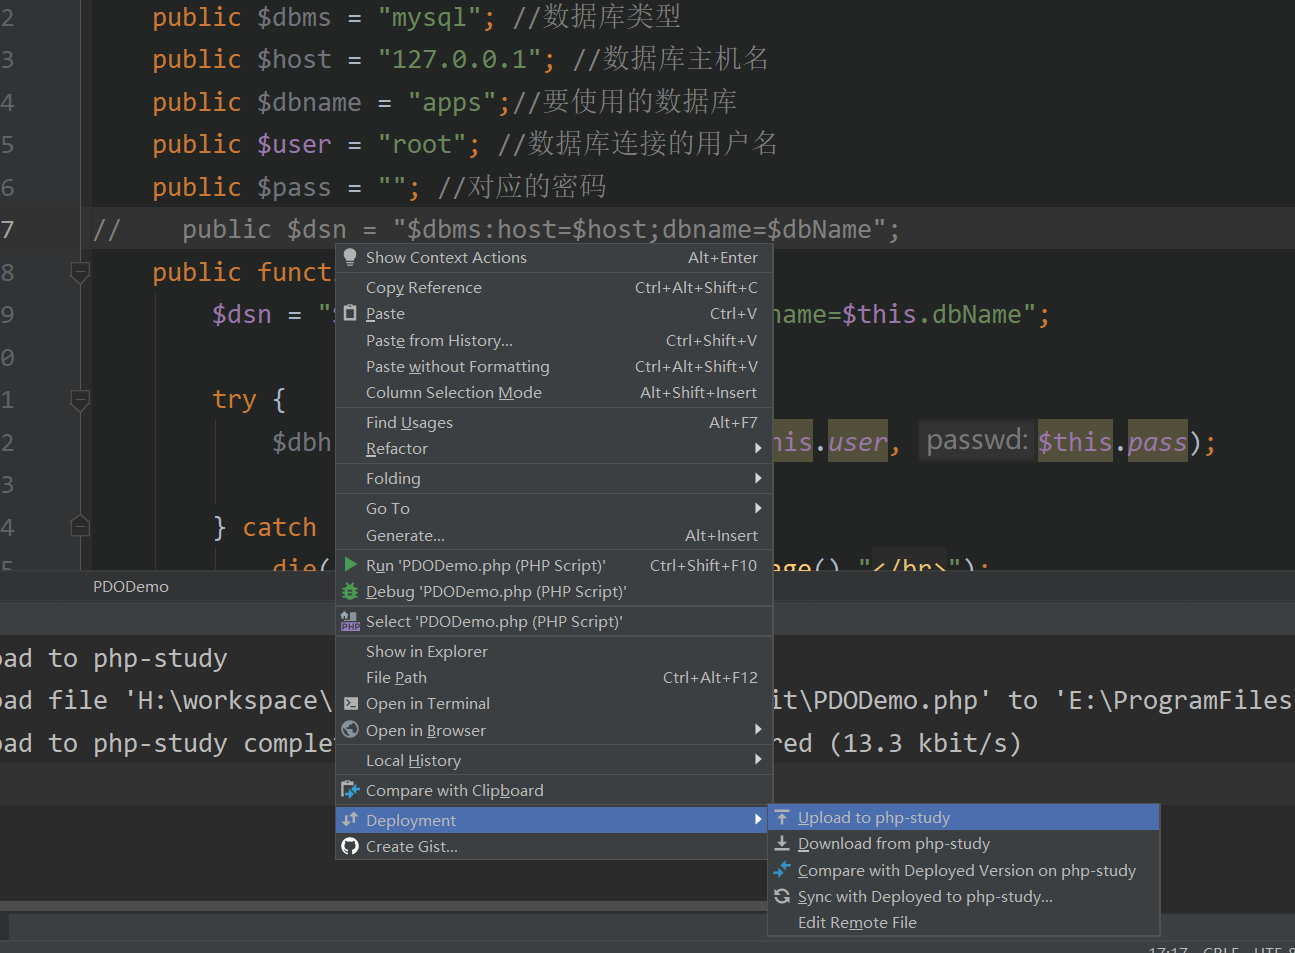1295x953 pixels.
Task: Click the PHP Select configuration icon
Action: [x=350, y=621]
